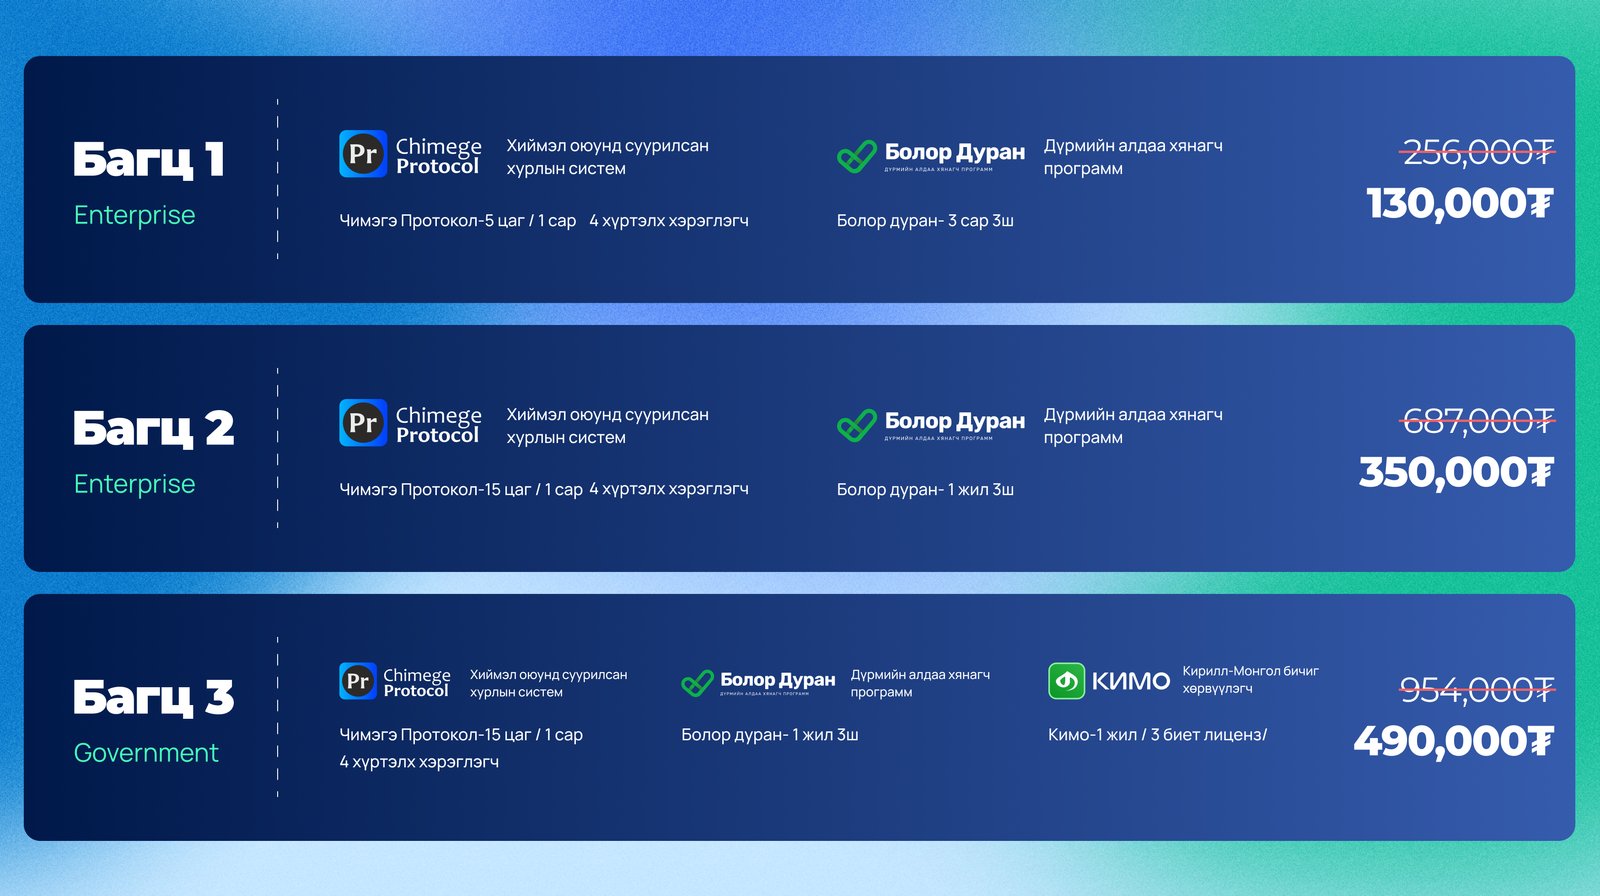Screen dimensions: 1600x896
Task: Click "Чимэгэ Протокол-5 цаг / 1 сар" text
Action: click(x=458, y=221)
